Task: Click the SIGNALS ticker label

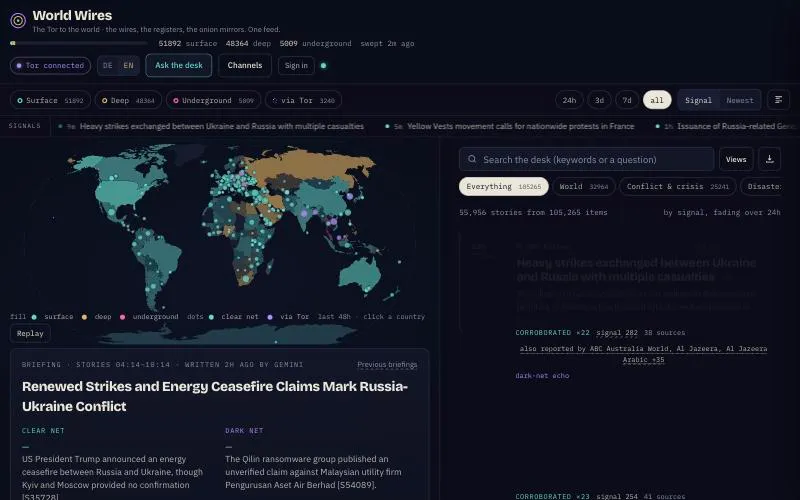Action: click(24, 126)
